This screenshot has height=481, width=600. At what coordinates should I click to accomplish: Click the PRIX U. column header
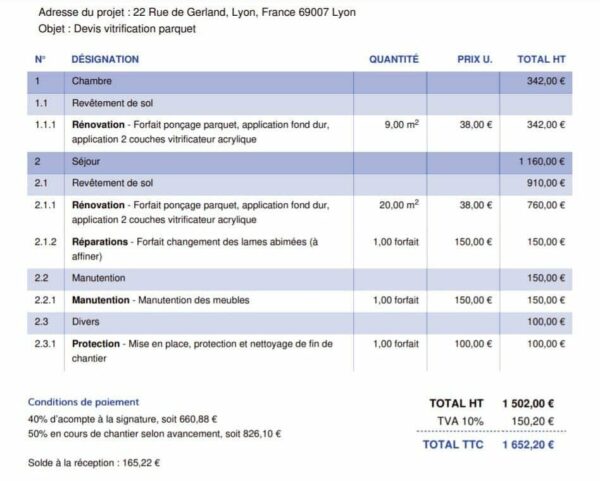point(474,59)
